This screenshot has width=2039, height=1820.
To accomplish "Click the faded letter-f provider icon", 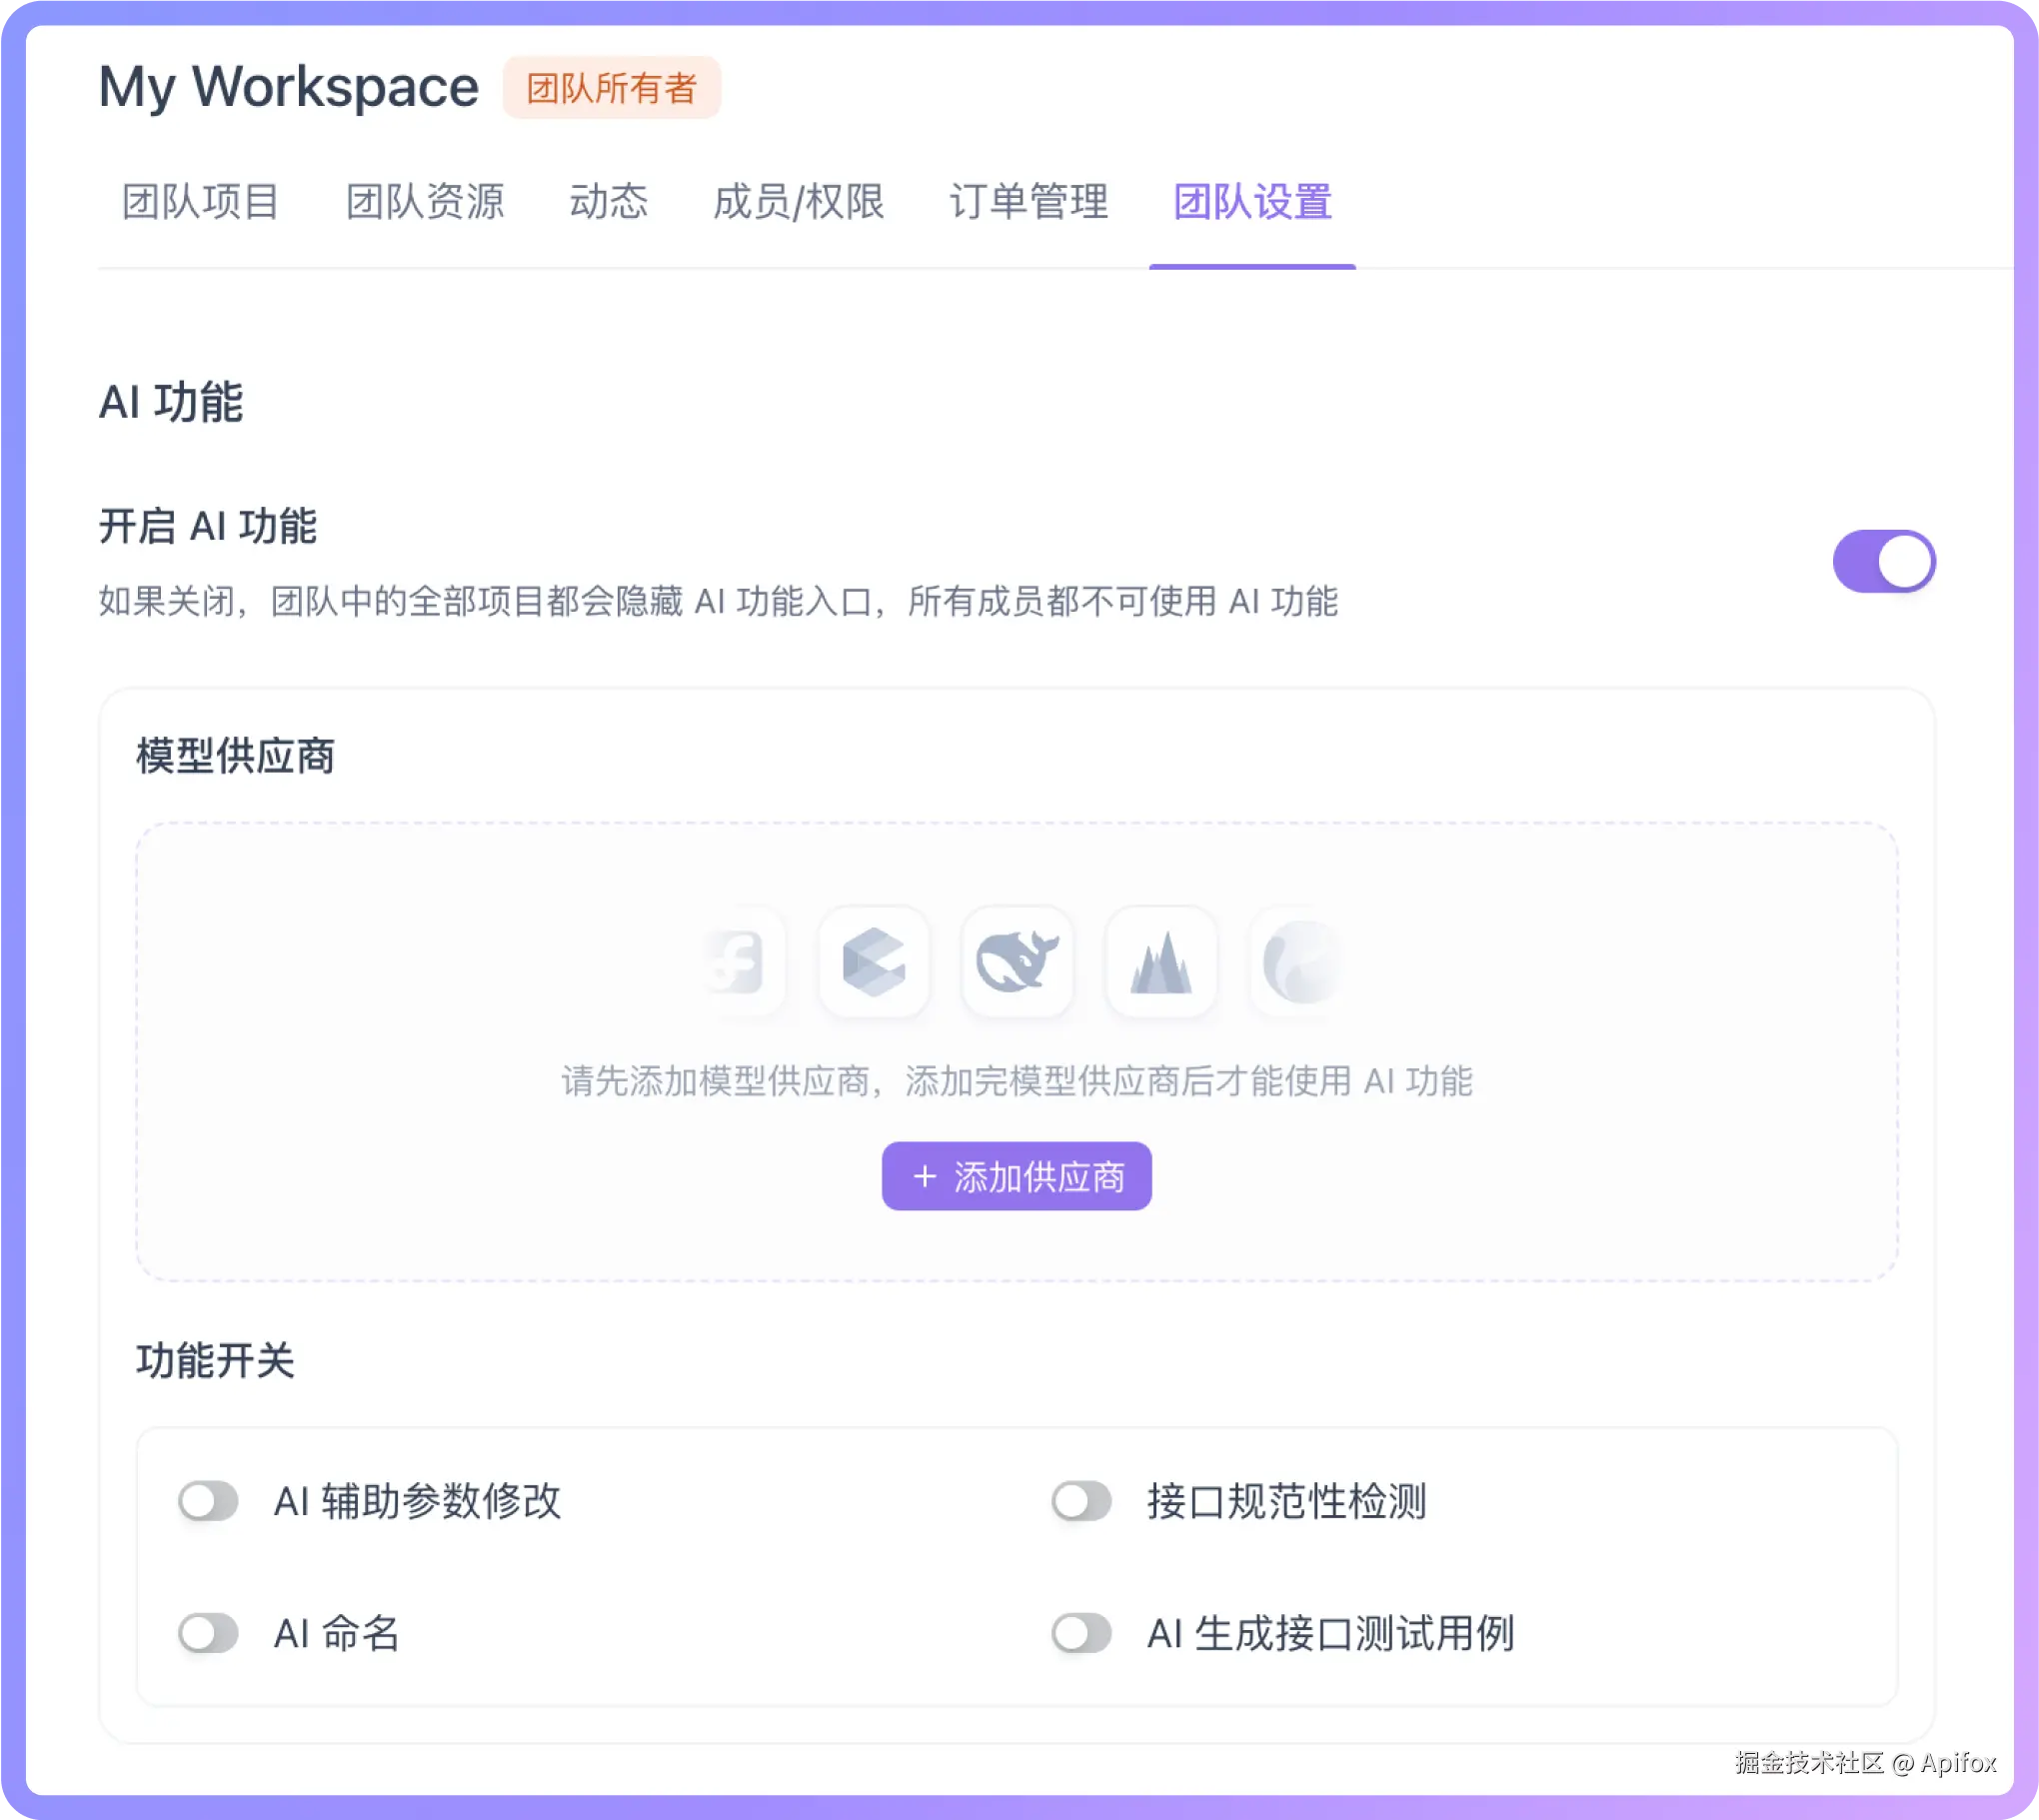I will (743, 962).
